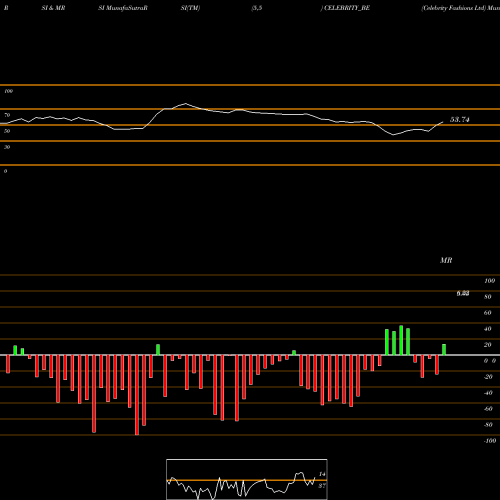Click the MunafaSutra header text
The image size is (500, 500).
[125, 8]
